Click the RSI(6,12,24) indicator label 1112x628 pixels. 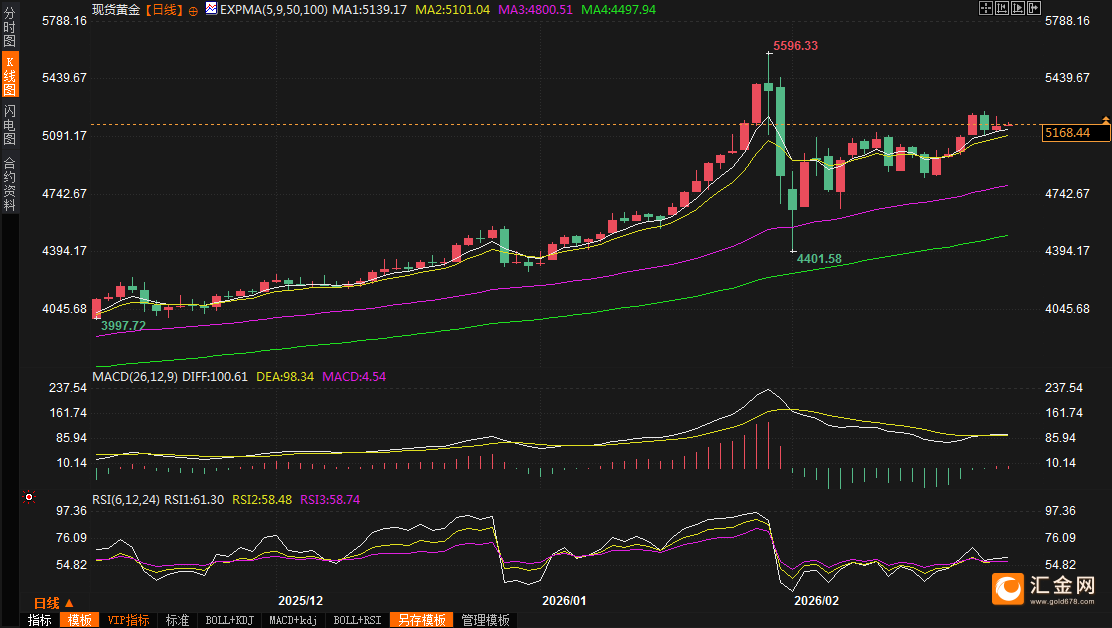[x=126, y=500]
